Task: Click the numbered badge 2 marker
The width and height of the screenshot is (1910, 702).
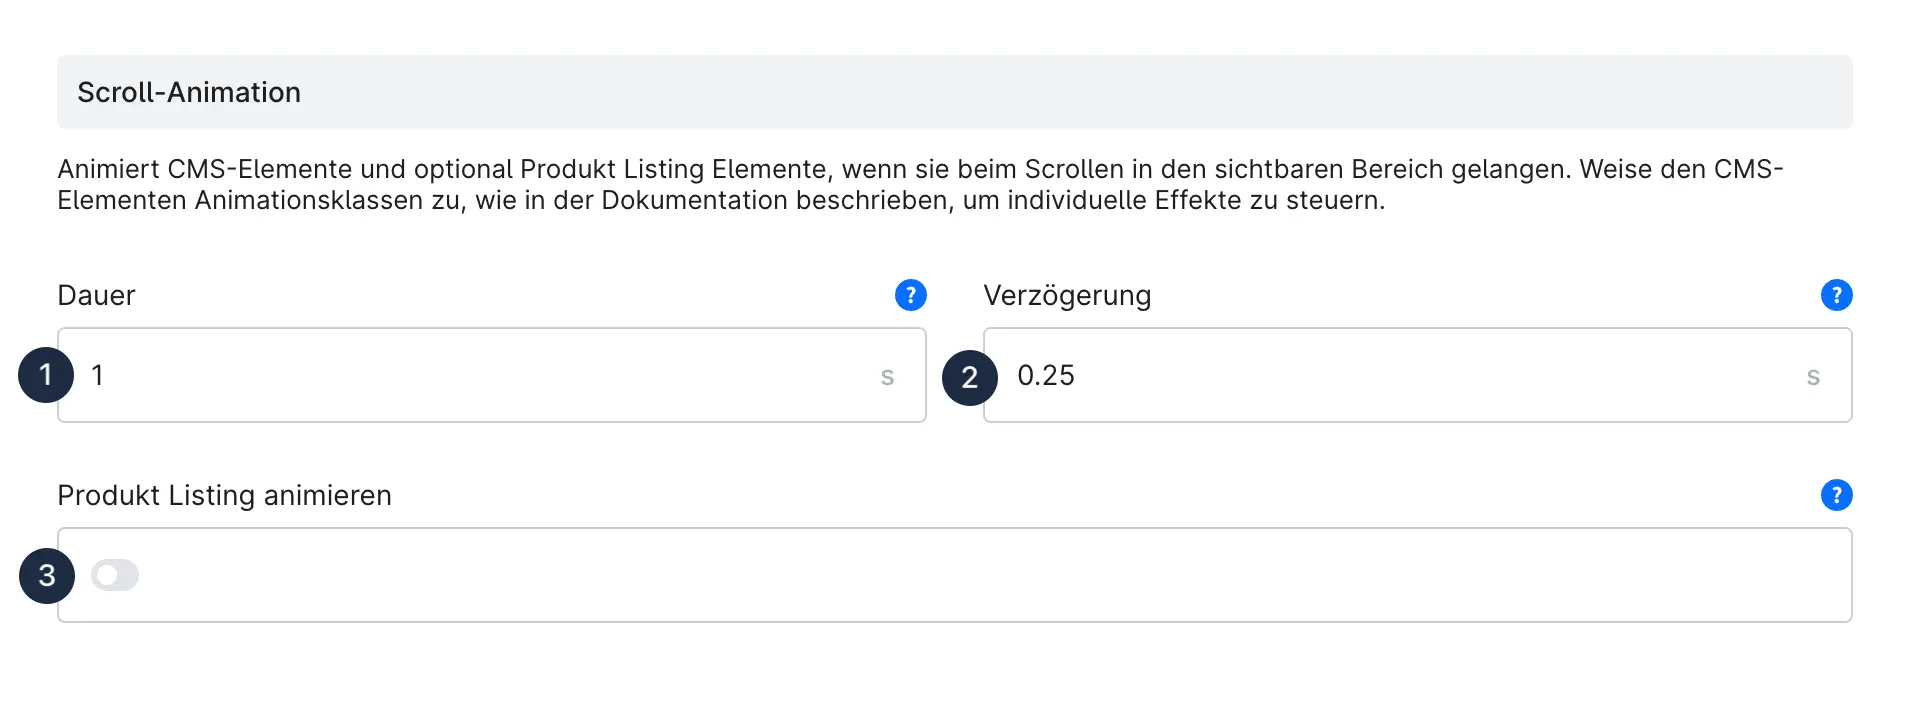Action: tap(969, 377)
